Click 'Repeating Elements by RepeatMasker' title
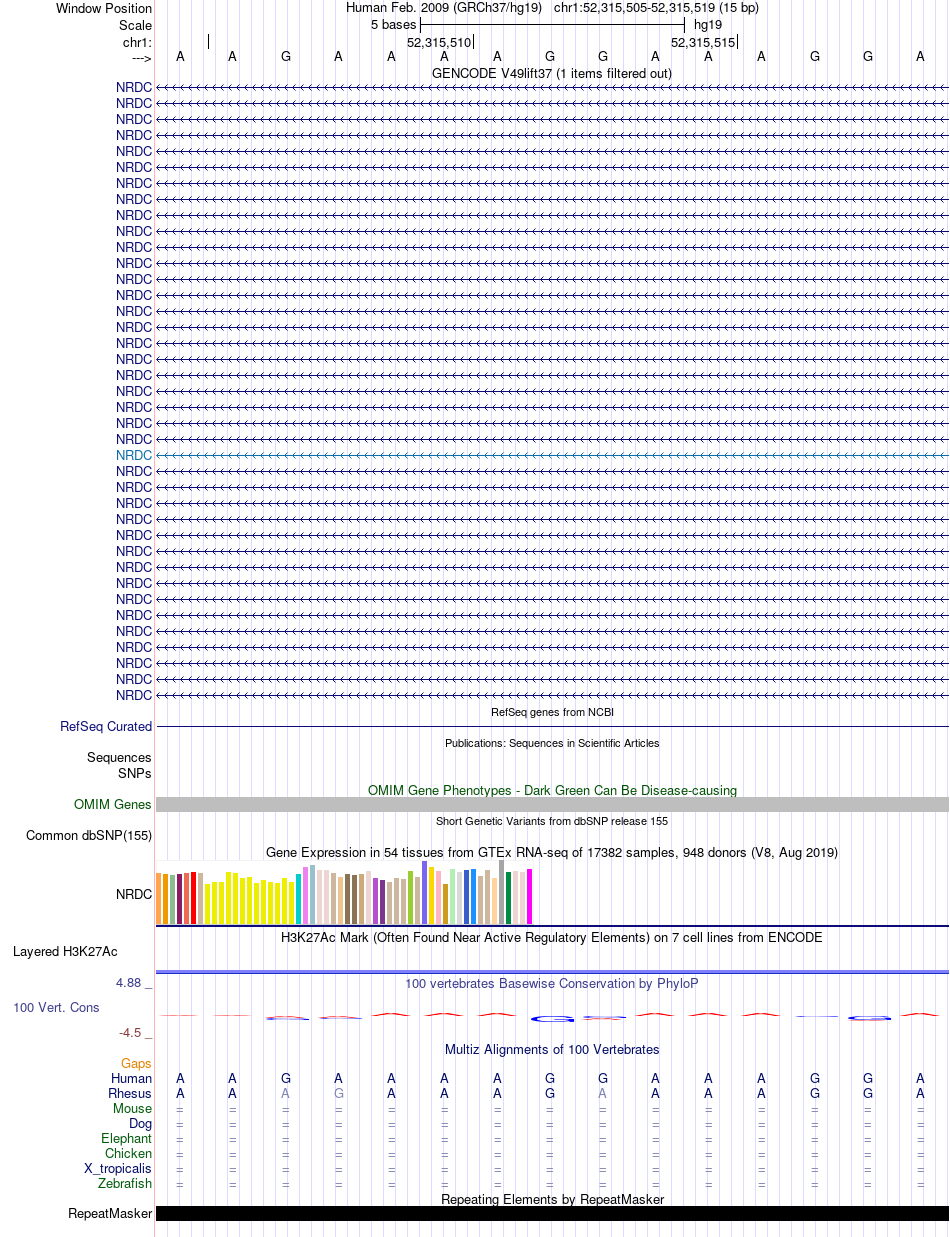The width and height of the screenshot is (950, 1237). (552, 1199)
